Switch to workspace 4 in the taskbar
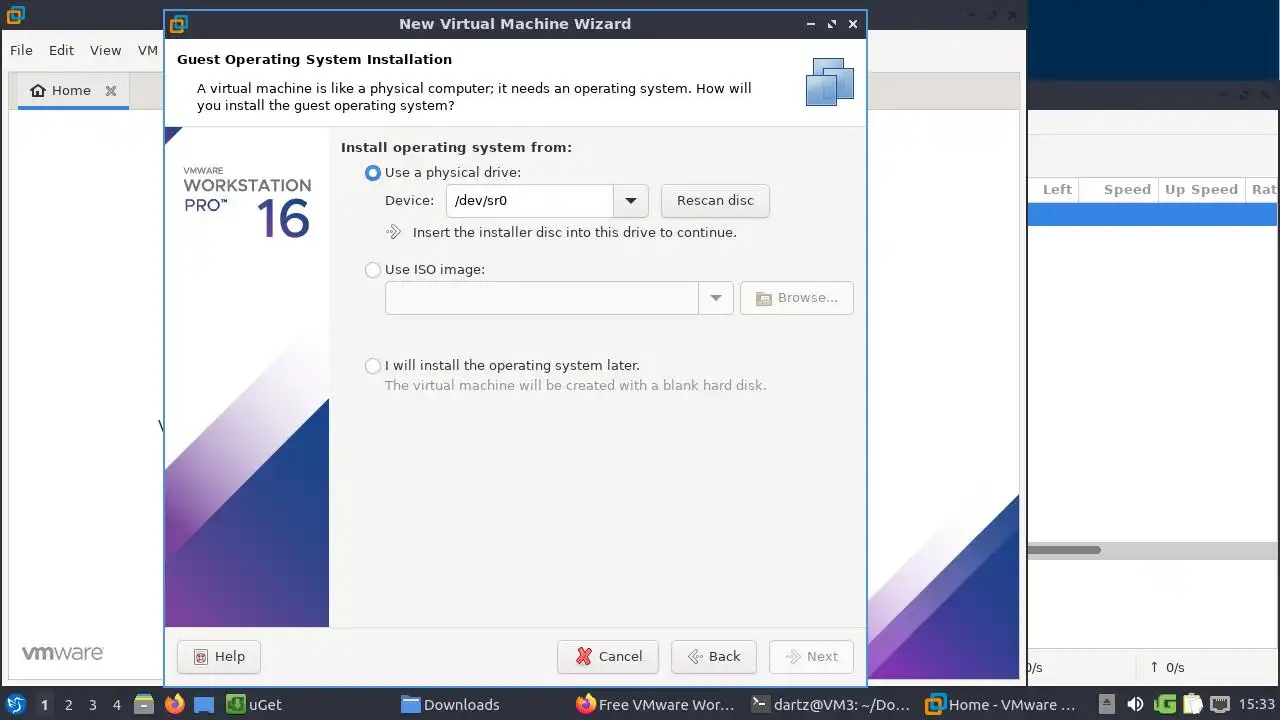 116,705
